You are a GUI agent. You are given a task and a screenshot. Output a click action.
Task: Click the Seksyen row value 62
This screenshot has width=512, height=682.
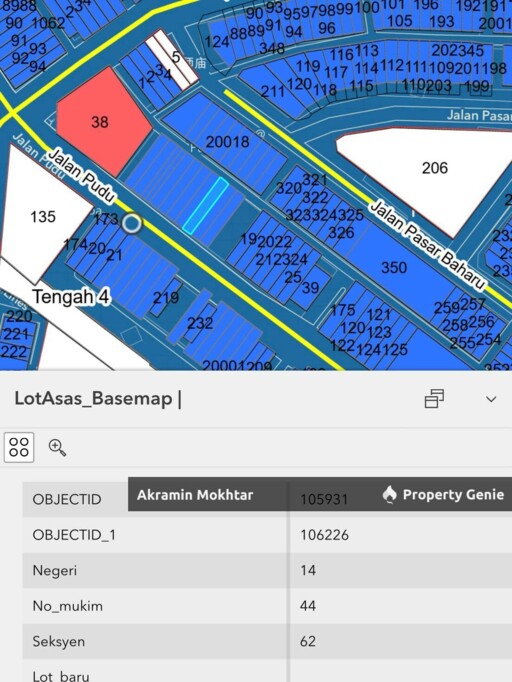tap(308, 641)
